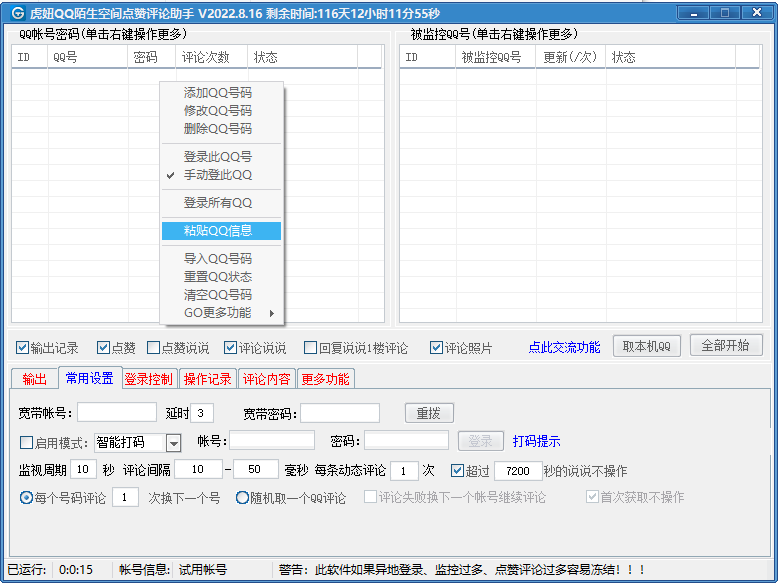Click running time 0:0:15 in status bar

75,570
